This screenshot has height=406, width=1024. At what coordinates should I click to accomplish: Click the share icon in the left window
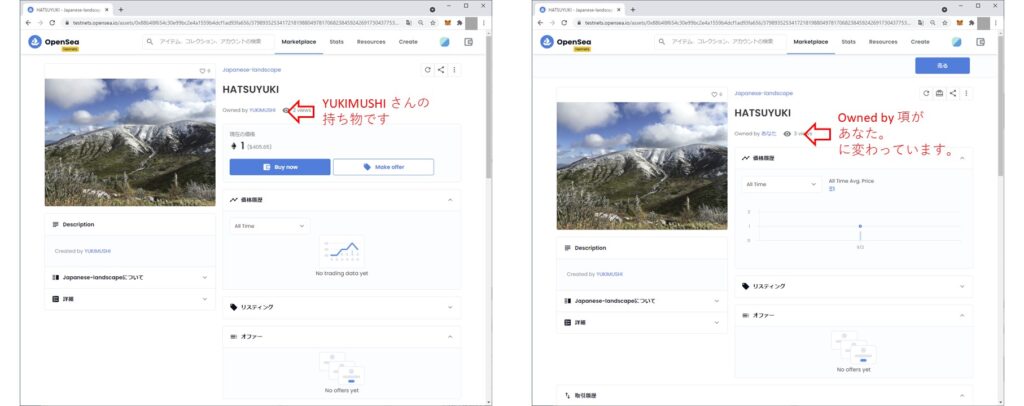click(441, 70)
